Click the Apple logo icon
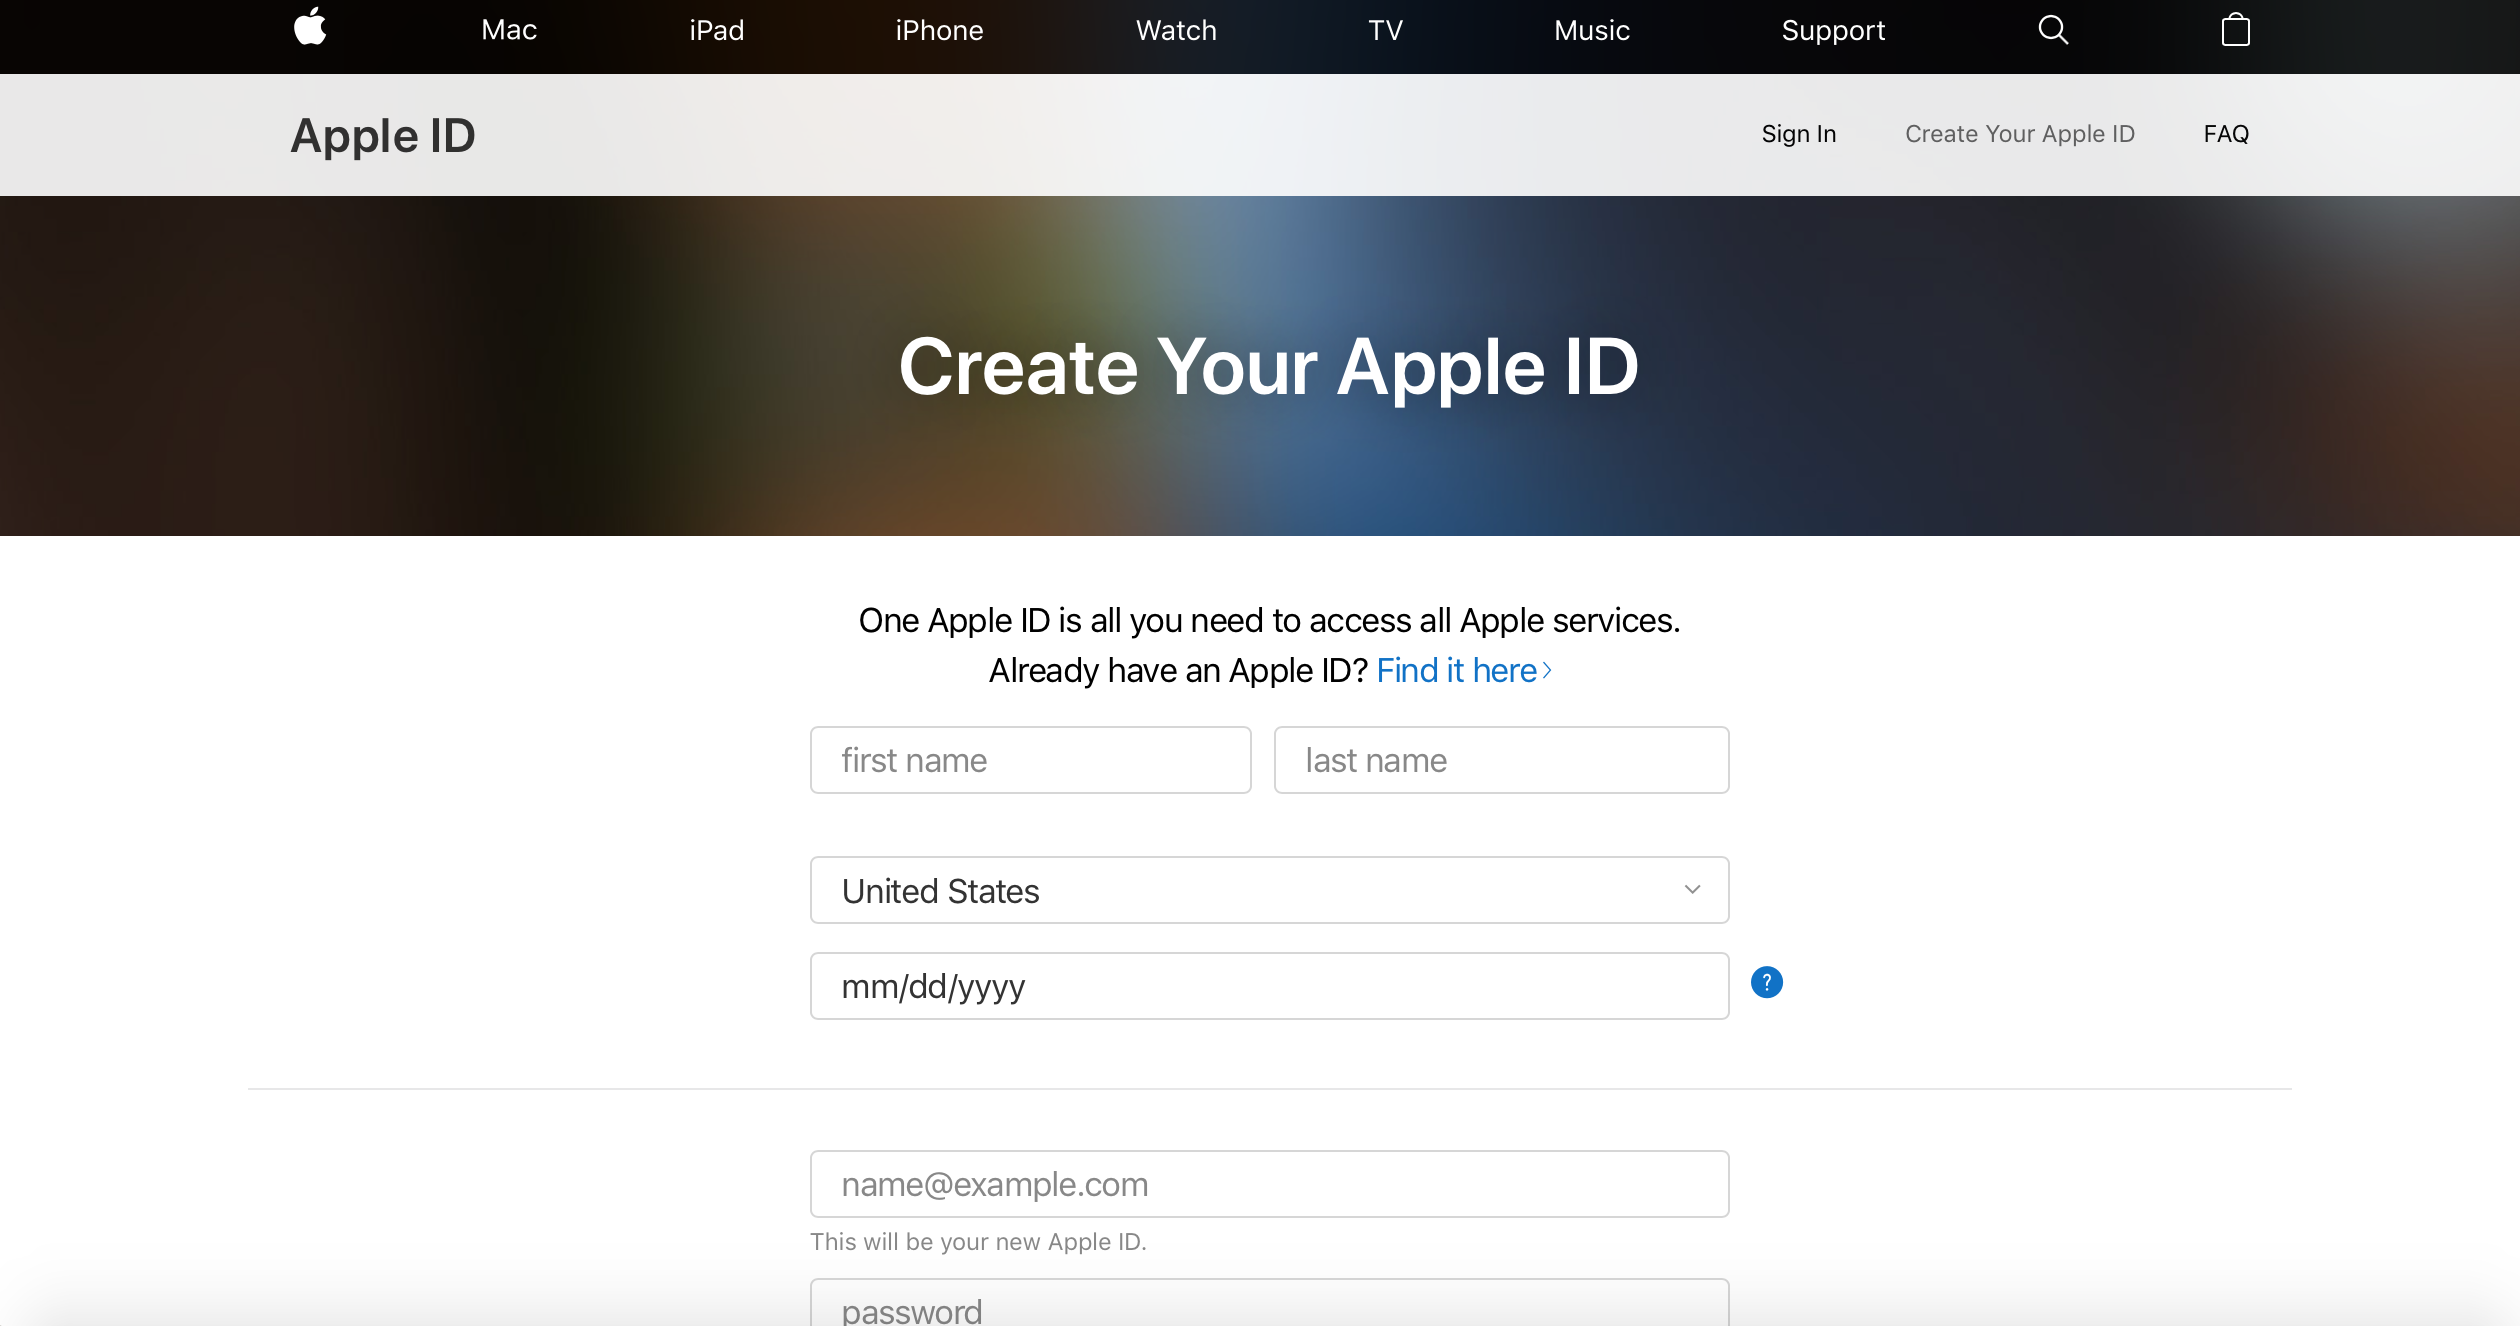 click(x=310, y=28)
